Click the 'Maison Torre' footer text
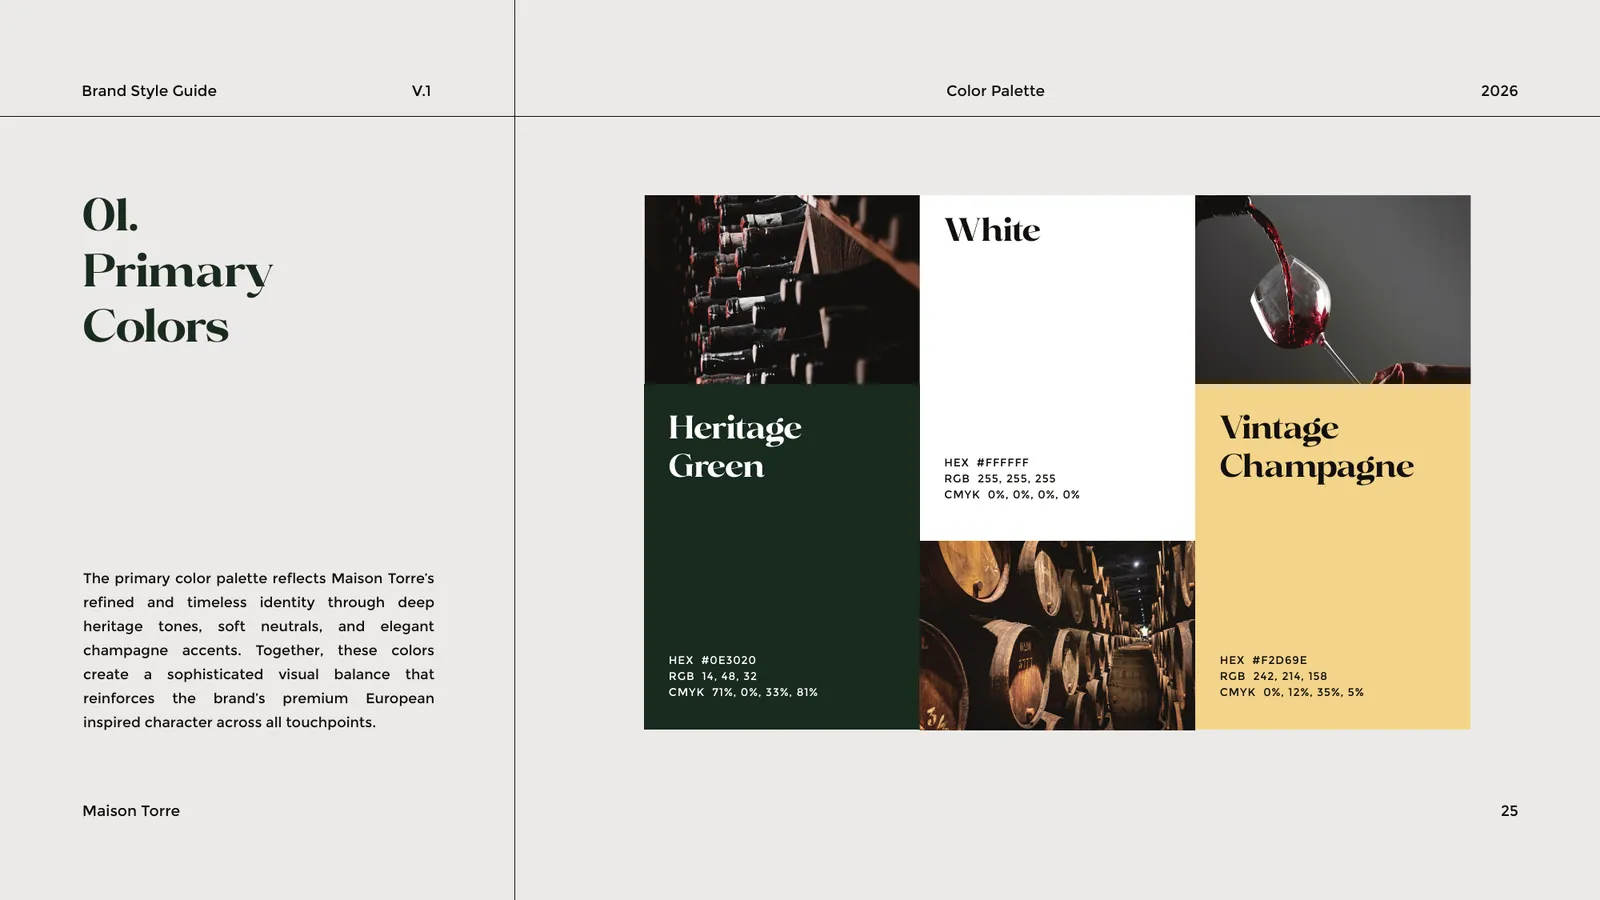Screen dimensions: 1600x900 pyautogui.click(x=131, y=811)
